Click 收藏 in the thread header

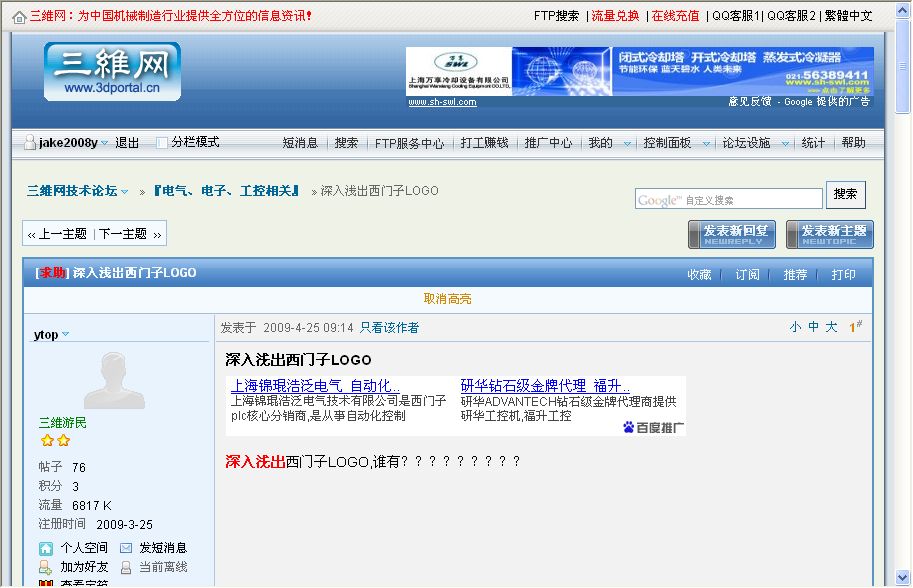coord(699,274)
